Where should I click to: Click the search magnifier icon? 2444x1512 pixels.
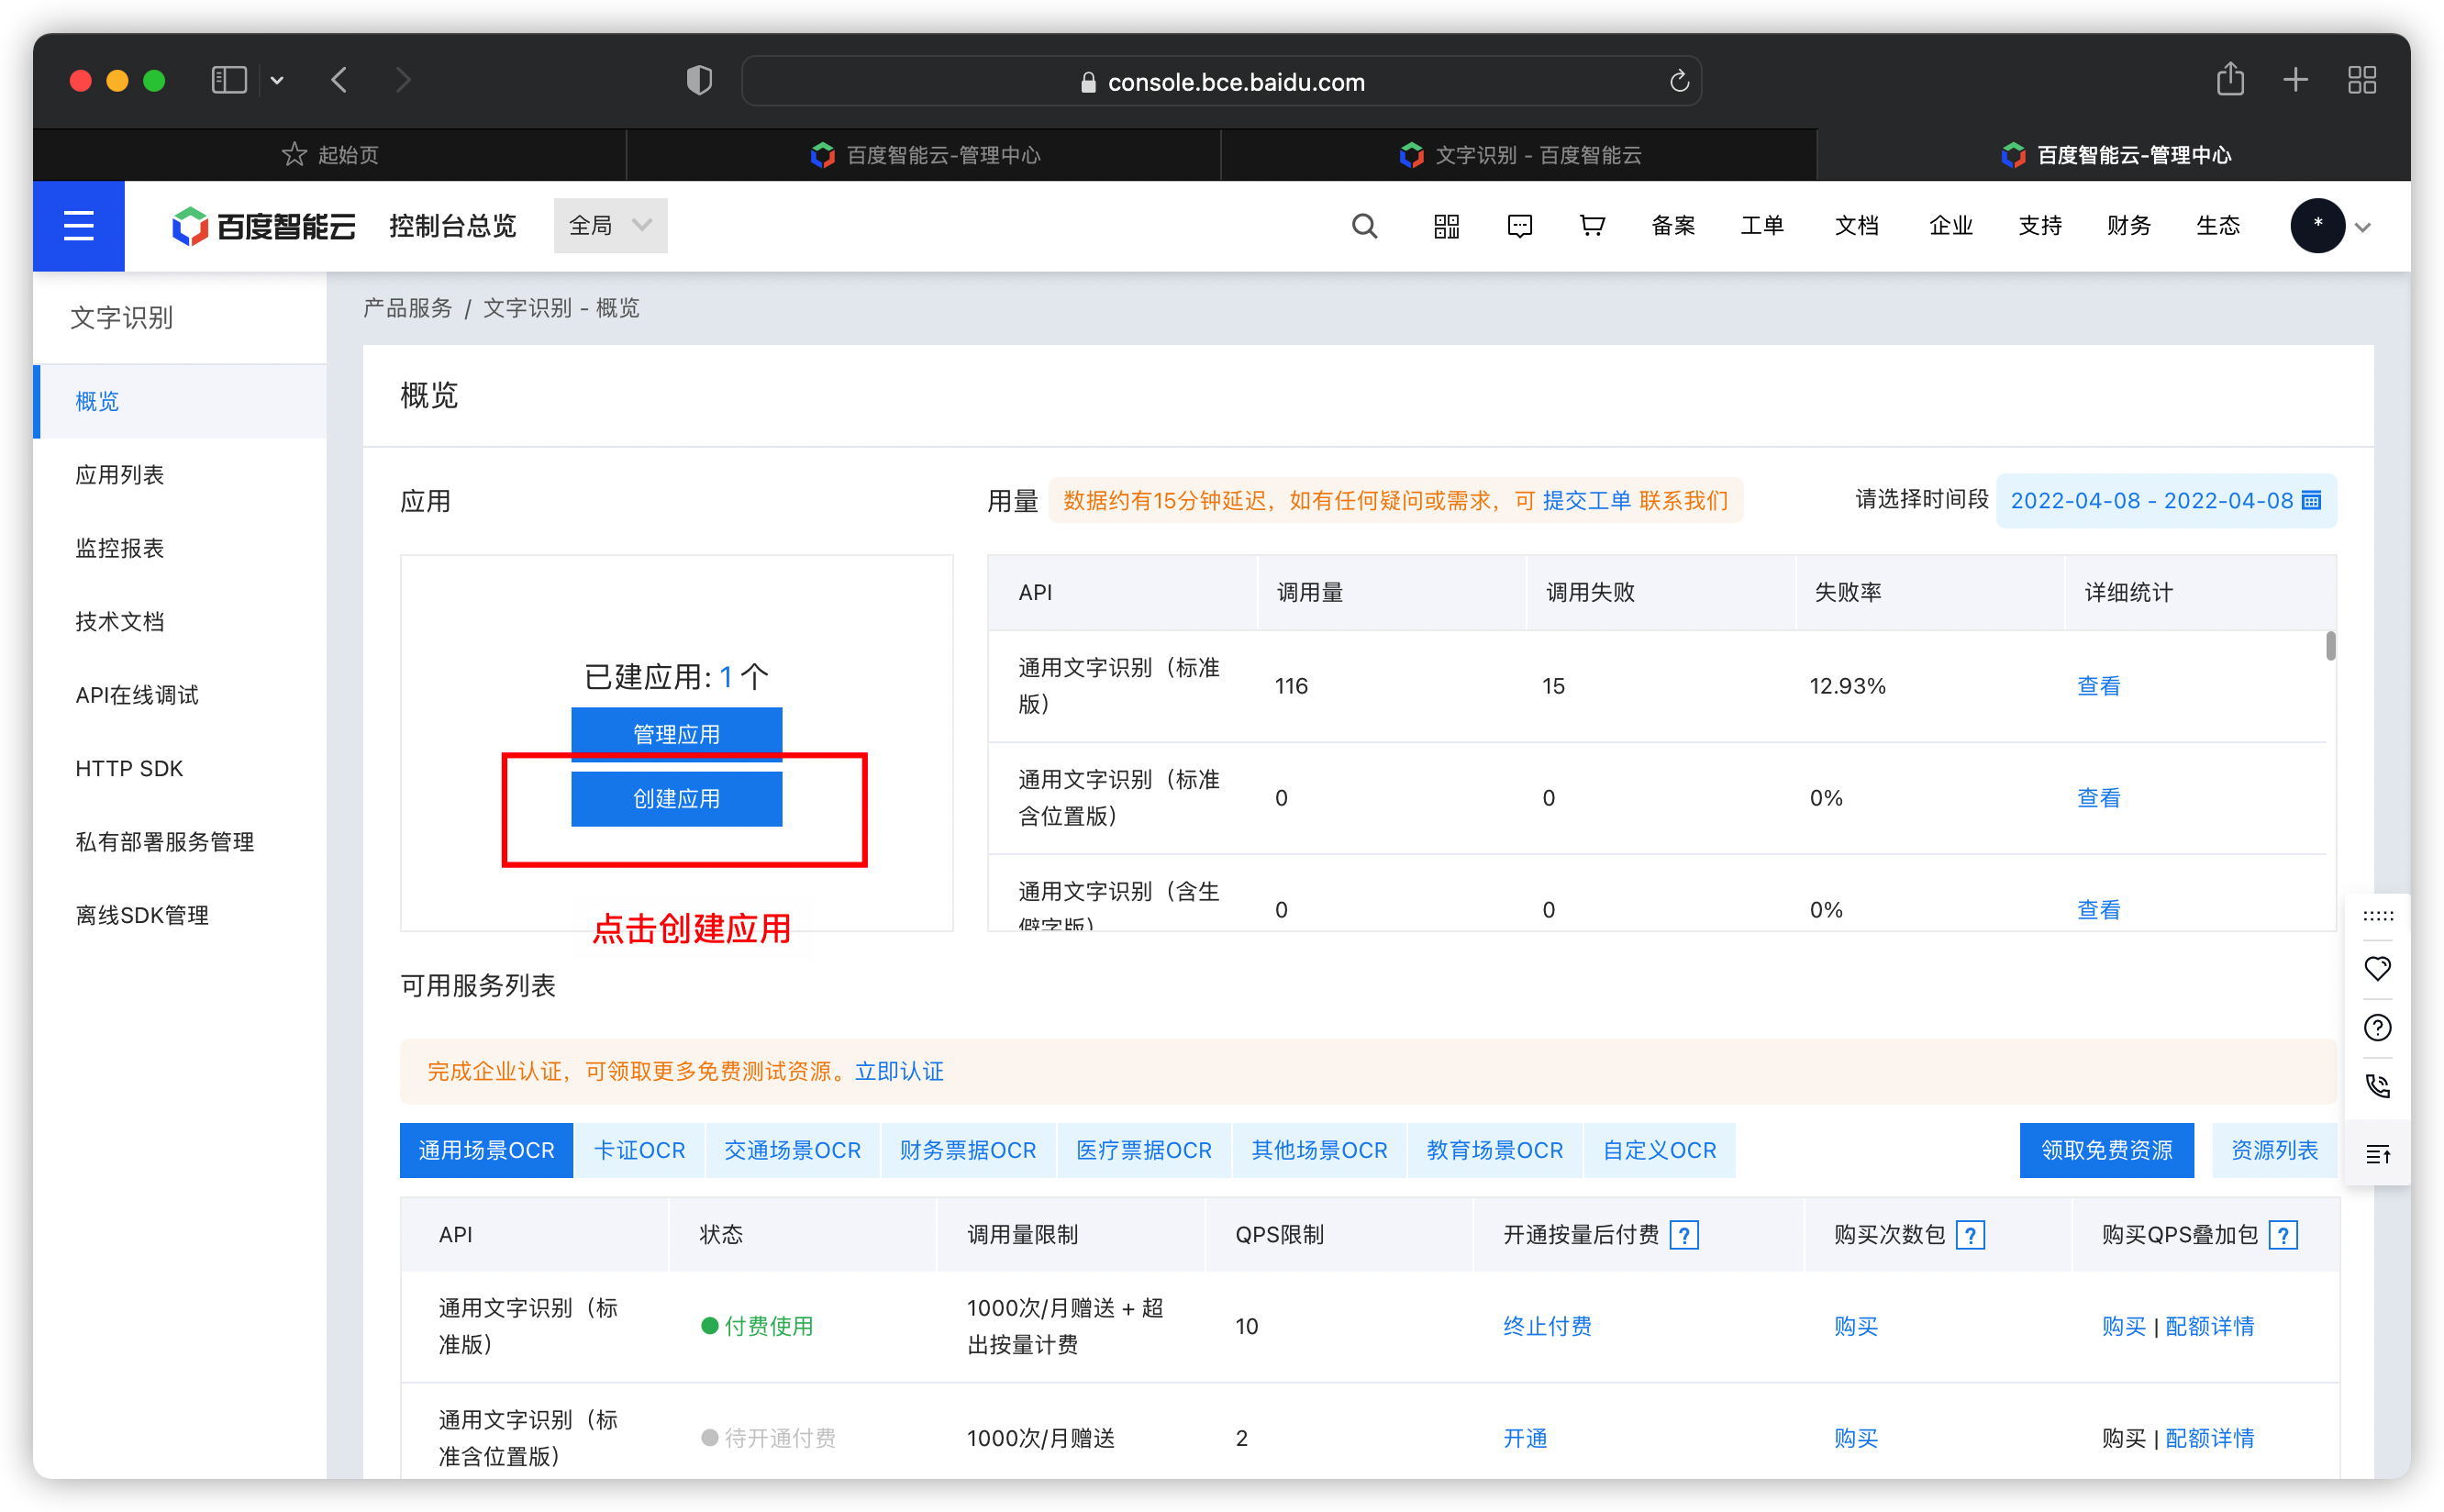tap(1364, 226)
